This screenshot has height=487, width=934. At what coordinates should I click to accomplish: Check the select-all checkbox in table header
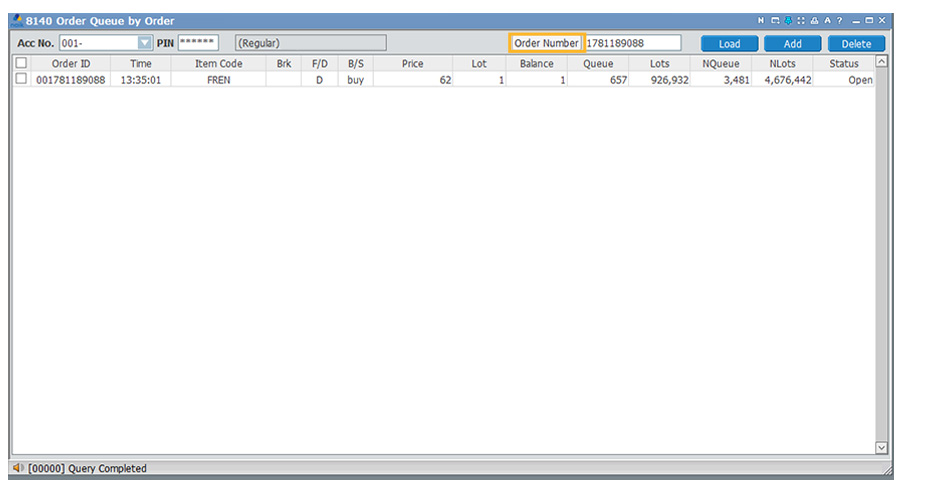click(21, 63)
